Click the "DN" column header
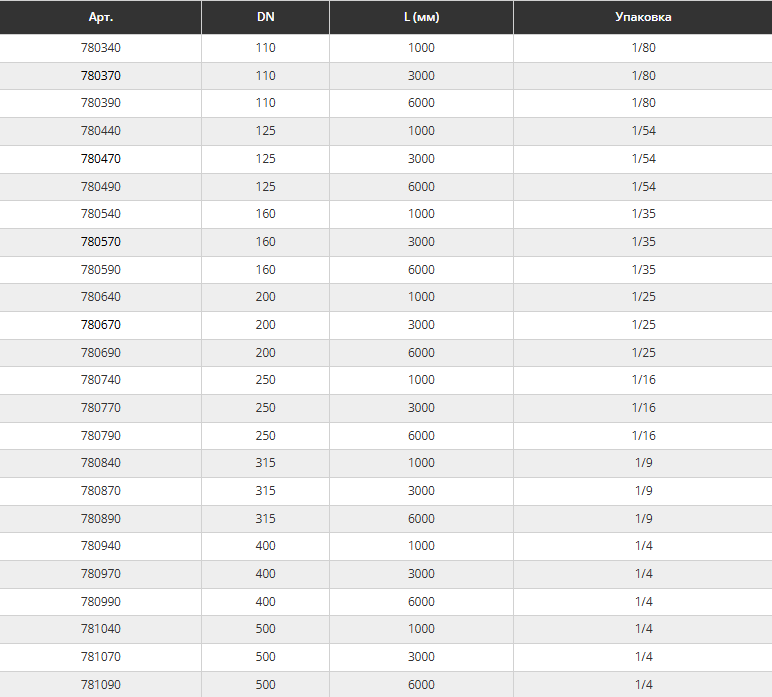 pos(265,17)
